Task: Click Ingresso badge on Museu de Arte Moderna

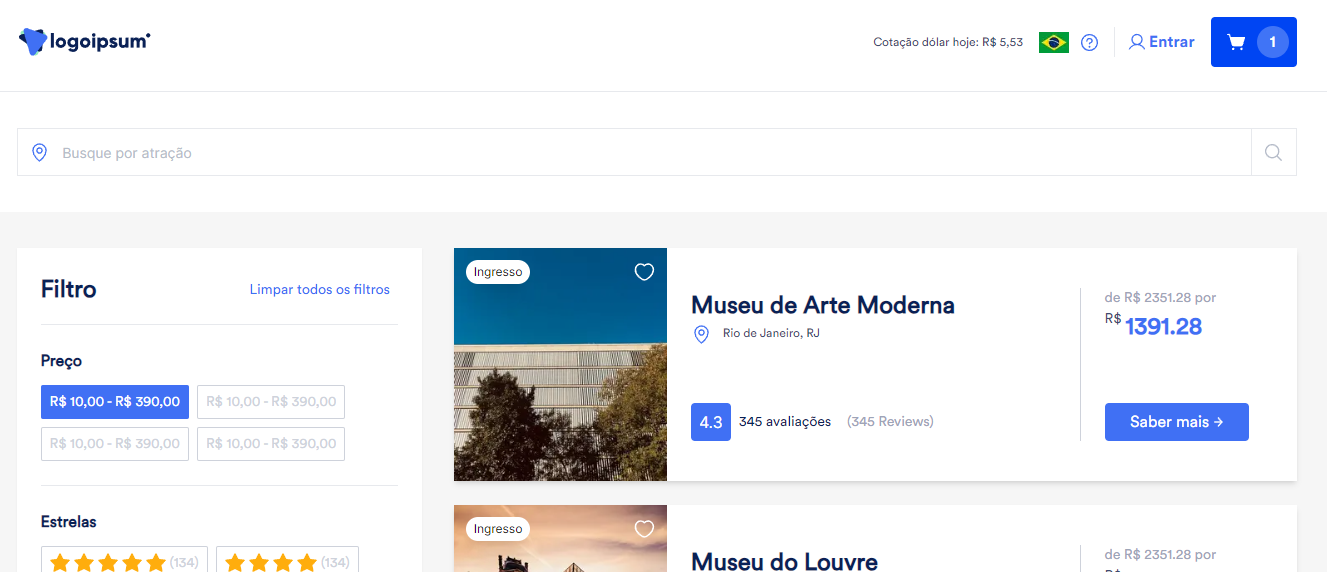Action: point(498,272)
